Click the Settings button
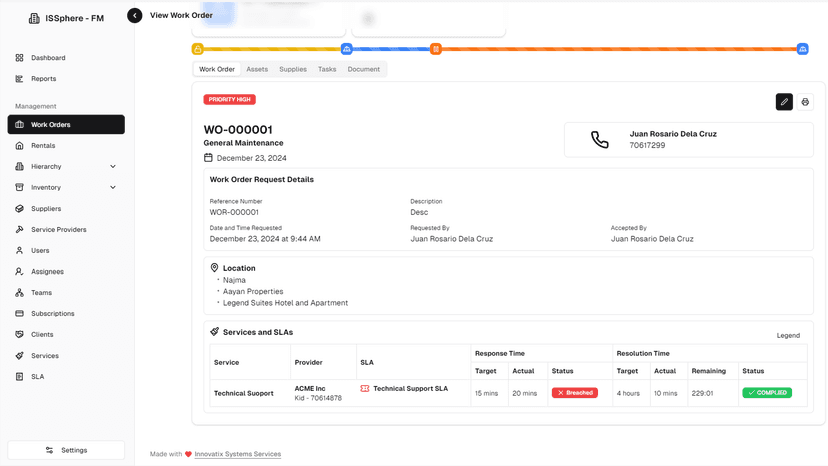Screen dimensions: 828x466 click(x=66, y=450)
